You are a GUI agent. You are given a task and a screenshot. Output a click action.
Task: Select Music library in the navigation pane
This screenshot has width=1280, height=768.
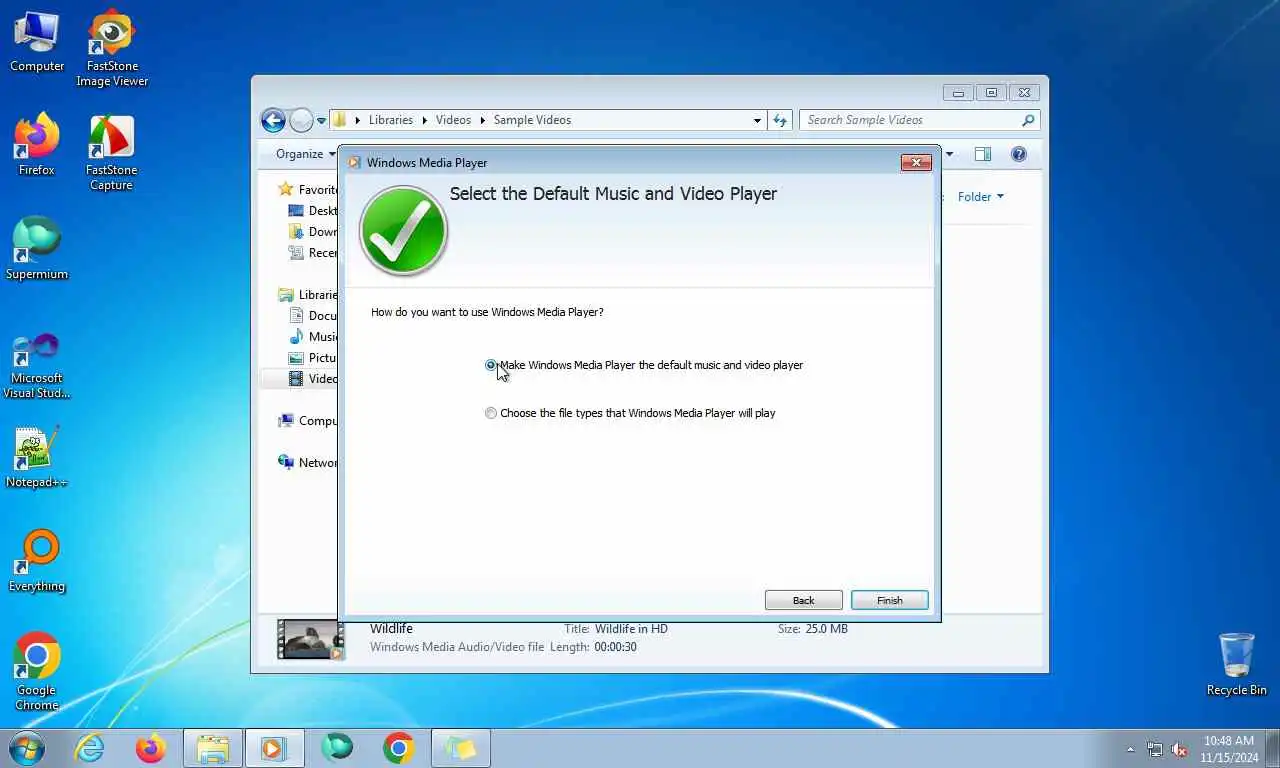tap(312, 337)
